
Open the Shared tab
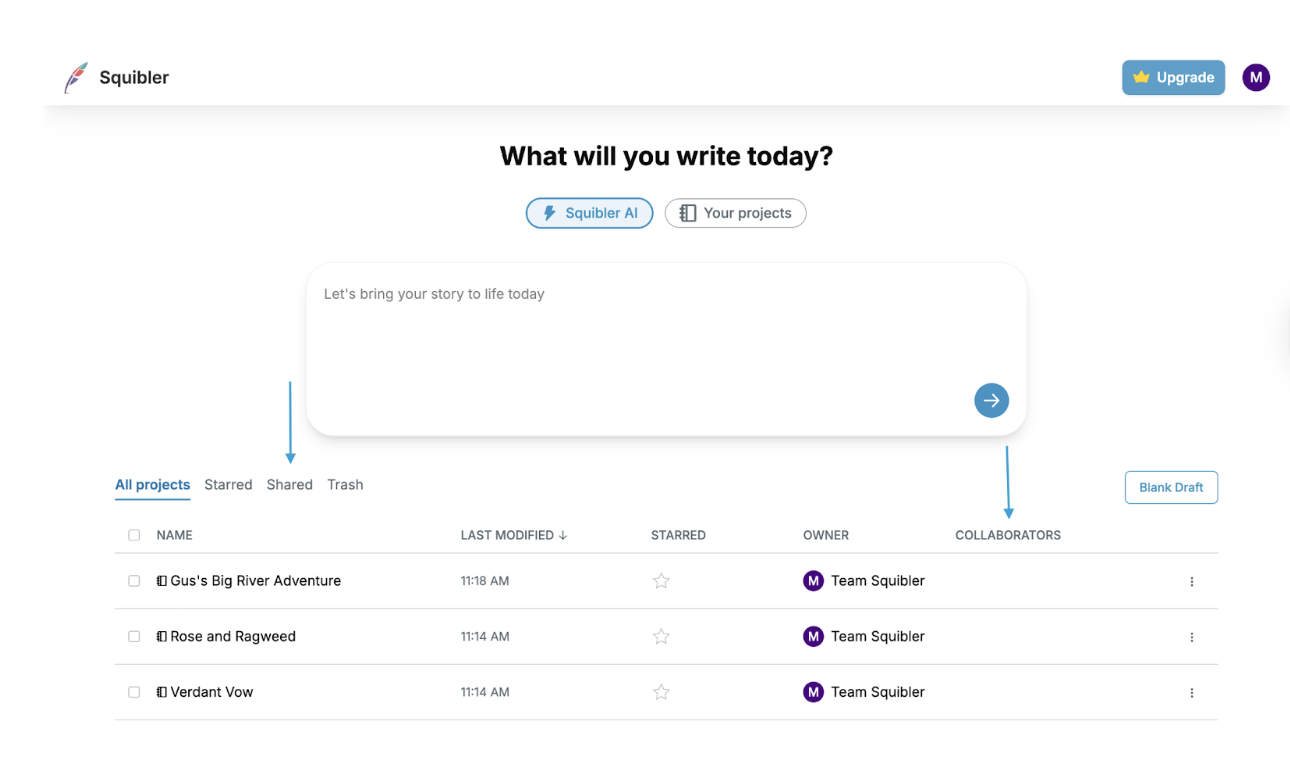[290, 485]
